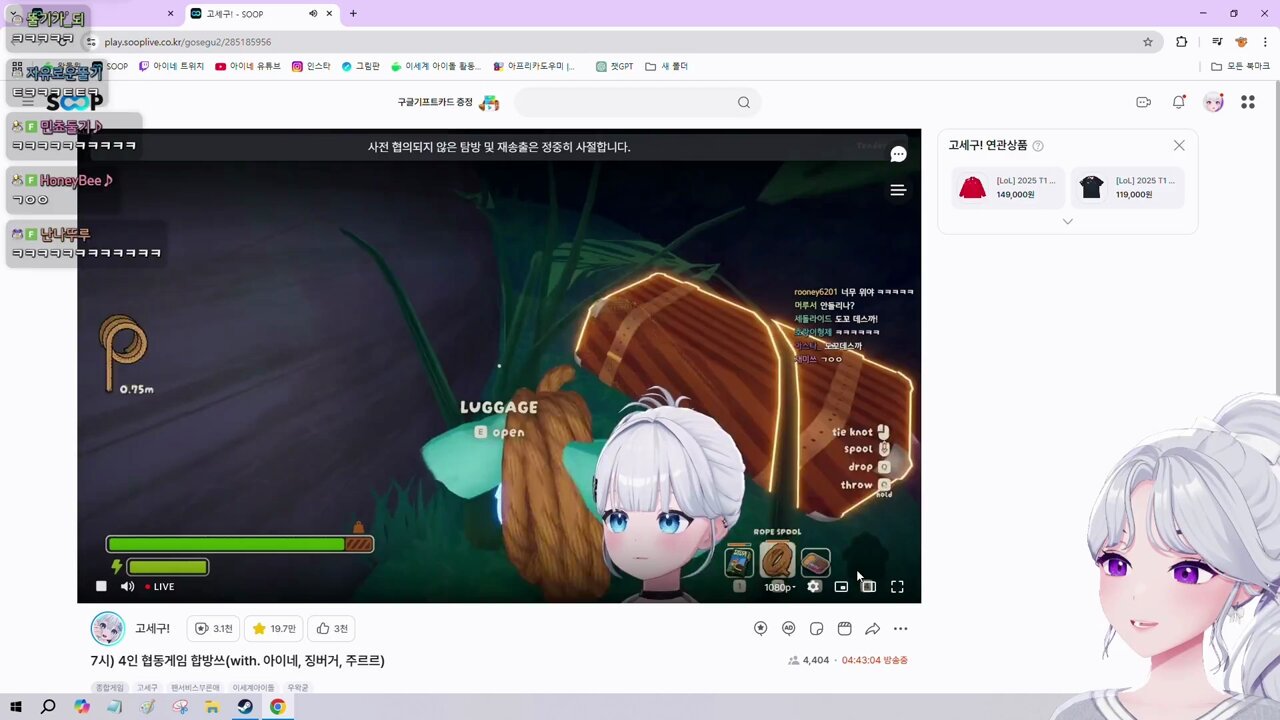Open Paint app from taskbar

(147, 707)
